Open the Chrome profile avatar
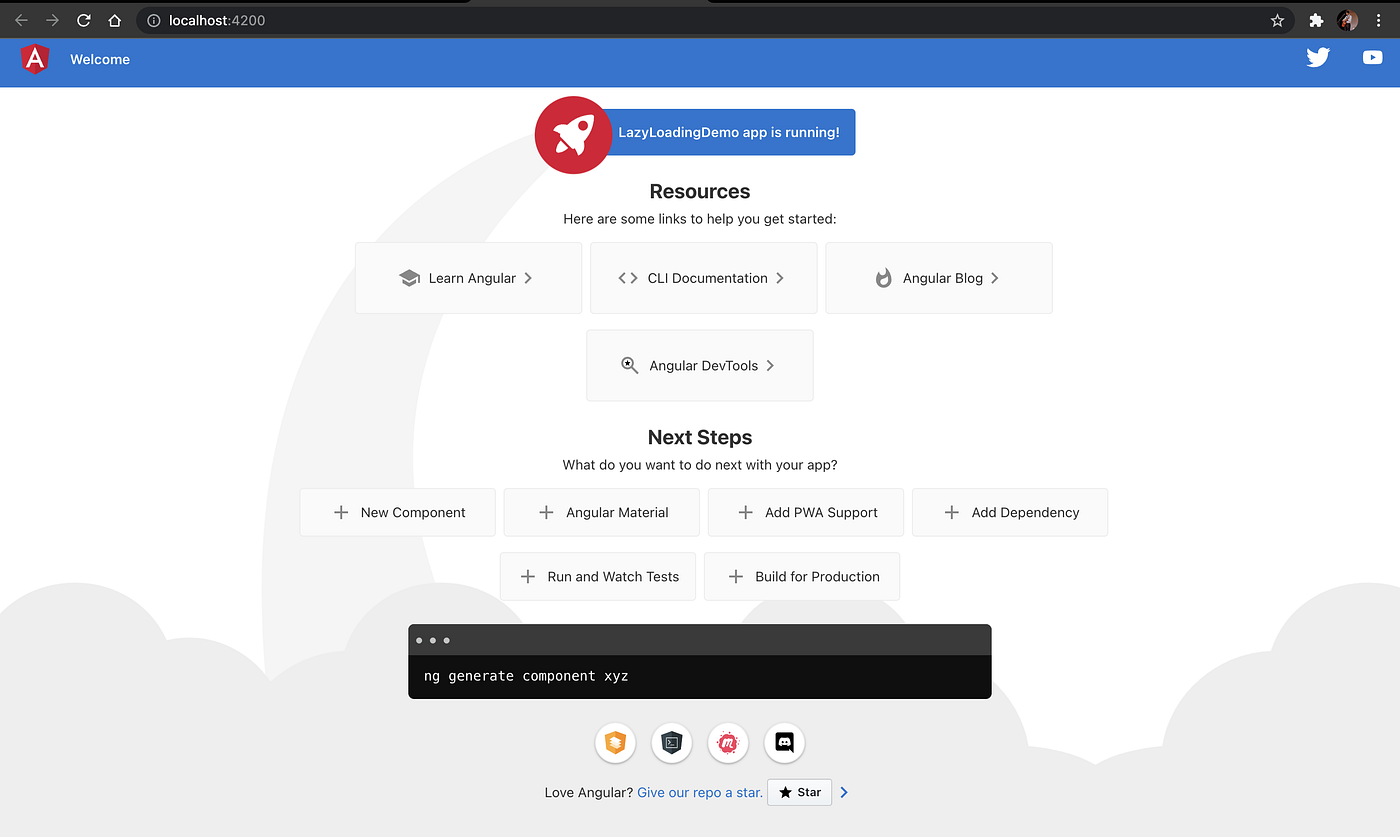 pos(1347,20)
